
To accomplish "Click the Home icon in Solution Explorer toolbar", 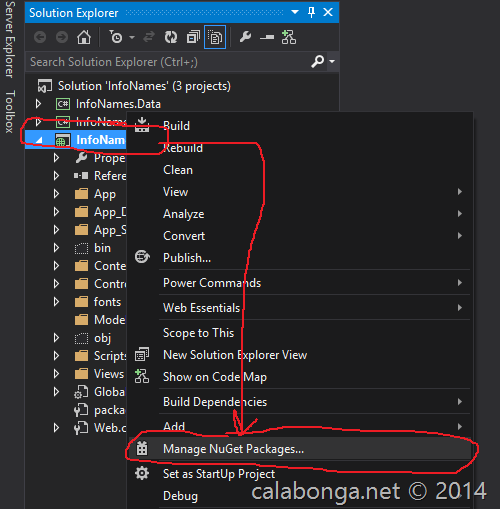I will click(84, 37).
